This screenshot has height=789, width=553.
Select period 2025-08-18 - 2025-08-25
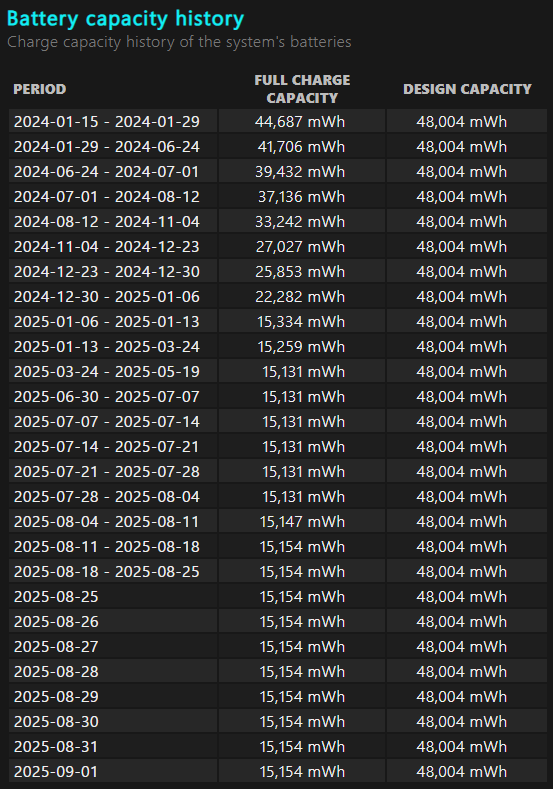pos(107,572)
